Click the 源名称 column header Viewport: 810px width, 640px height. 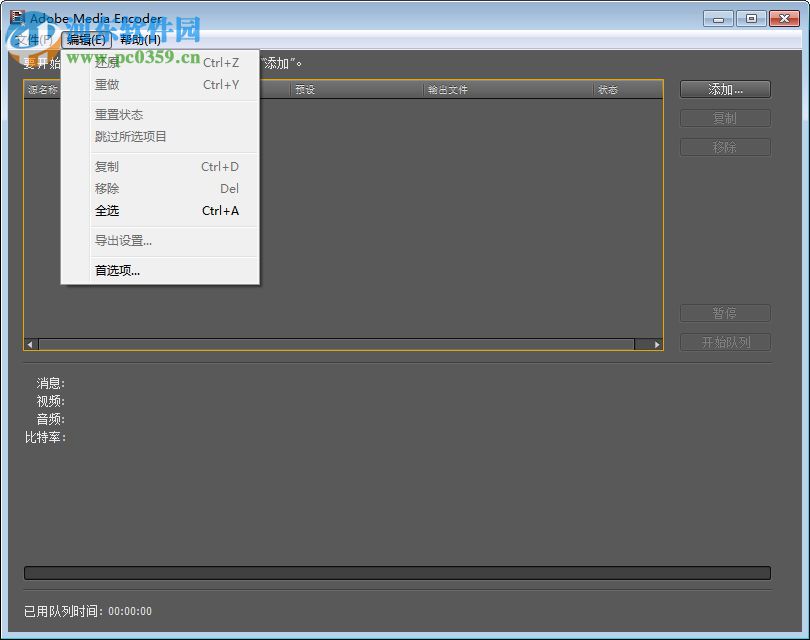coord(44,89)
